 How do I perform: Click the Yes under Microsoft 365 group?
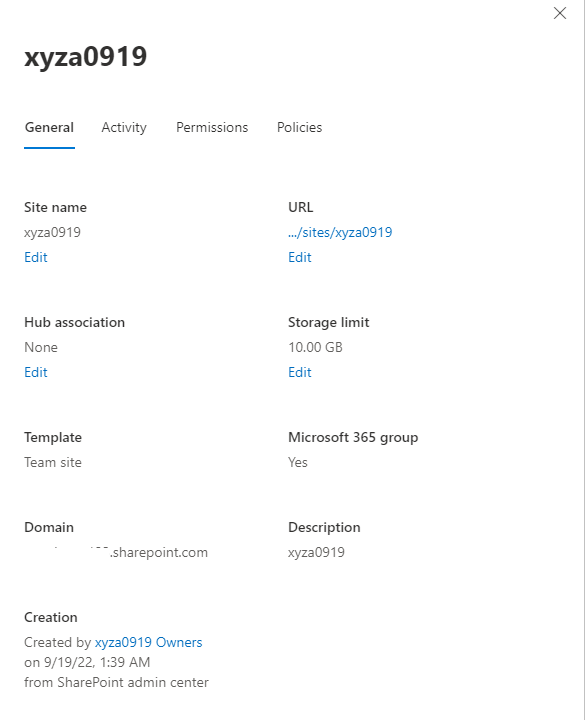(297, 462)
